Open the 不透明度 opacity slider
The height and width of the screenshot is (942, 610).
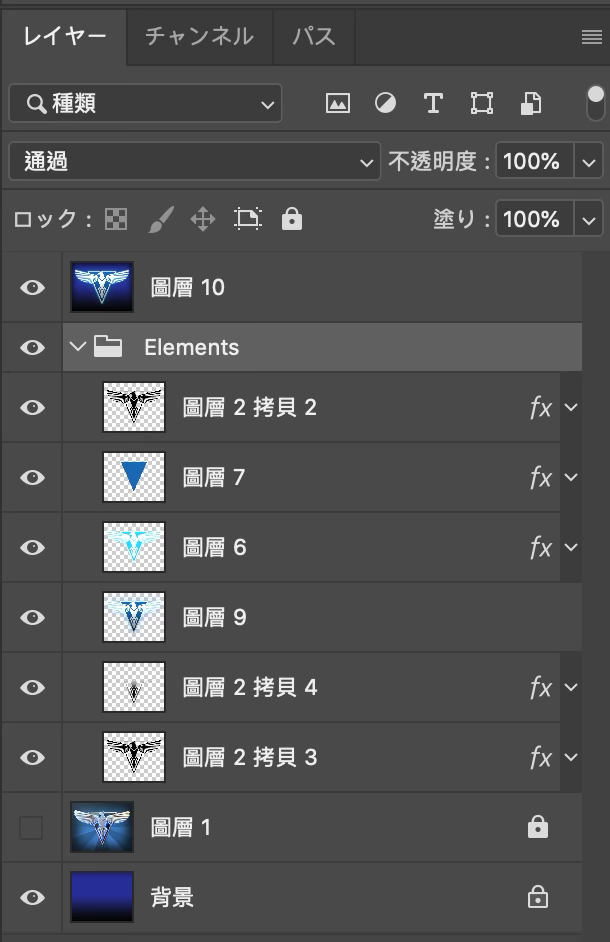(x=591, y=161)
